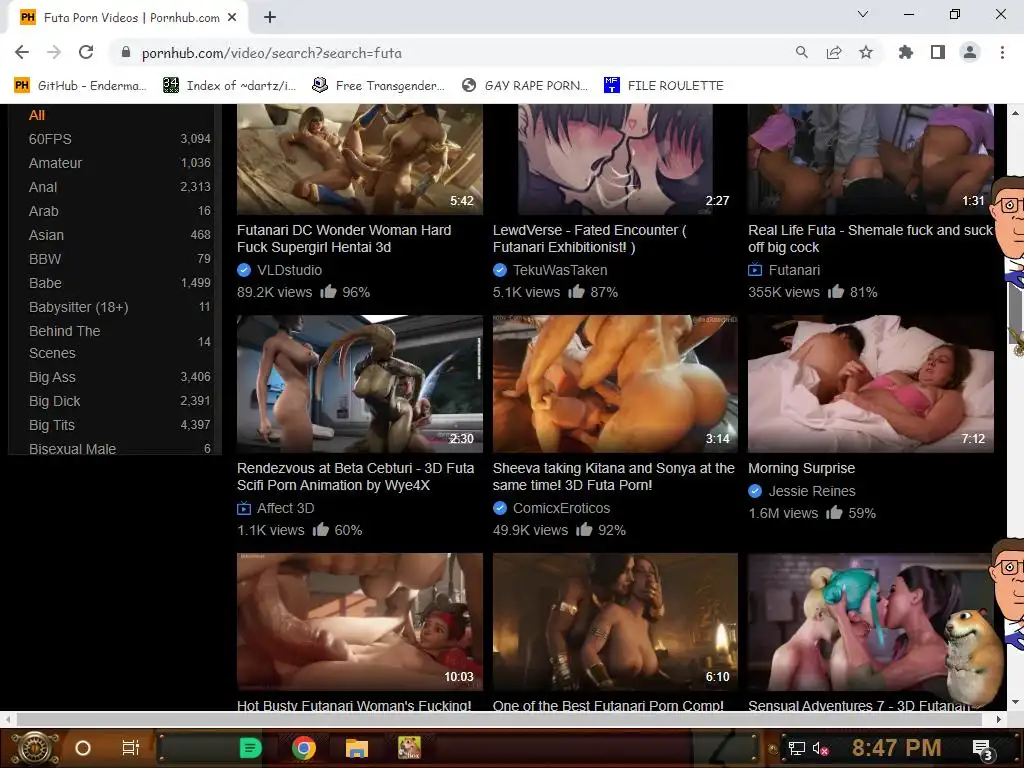Click the verified badge beside VLDstudio
The height and width of the screenshot is (768, 1024).
tap(244, 270)
